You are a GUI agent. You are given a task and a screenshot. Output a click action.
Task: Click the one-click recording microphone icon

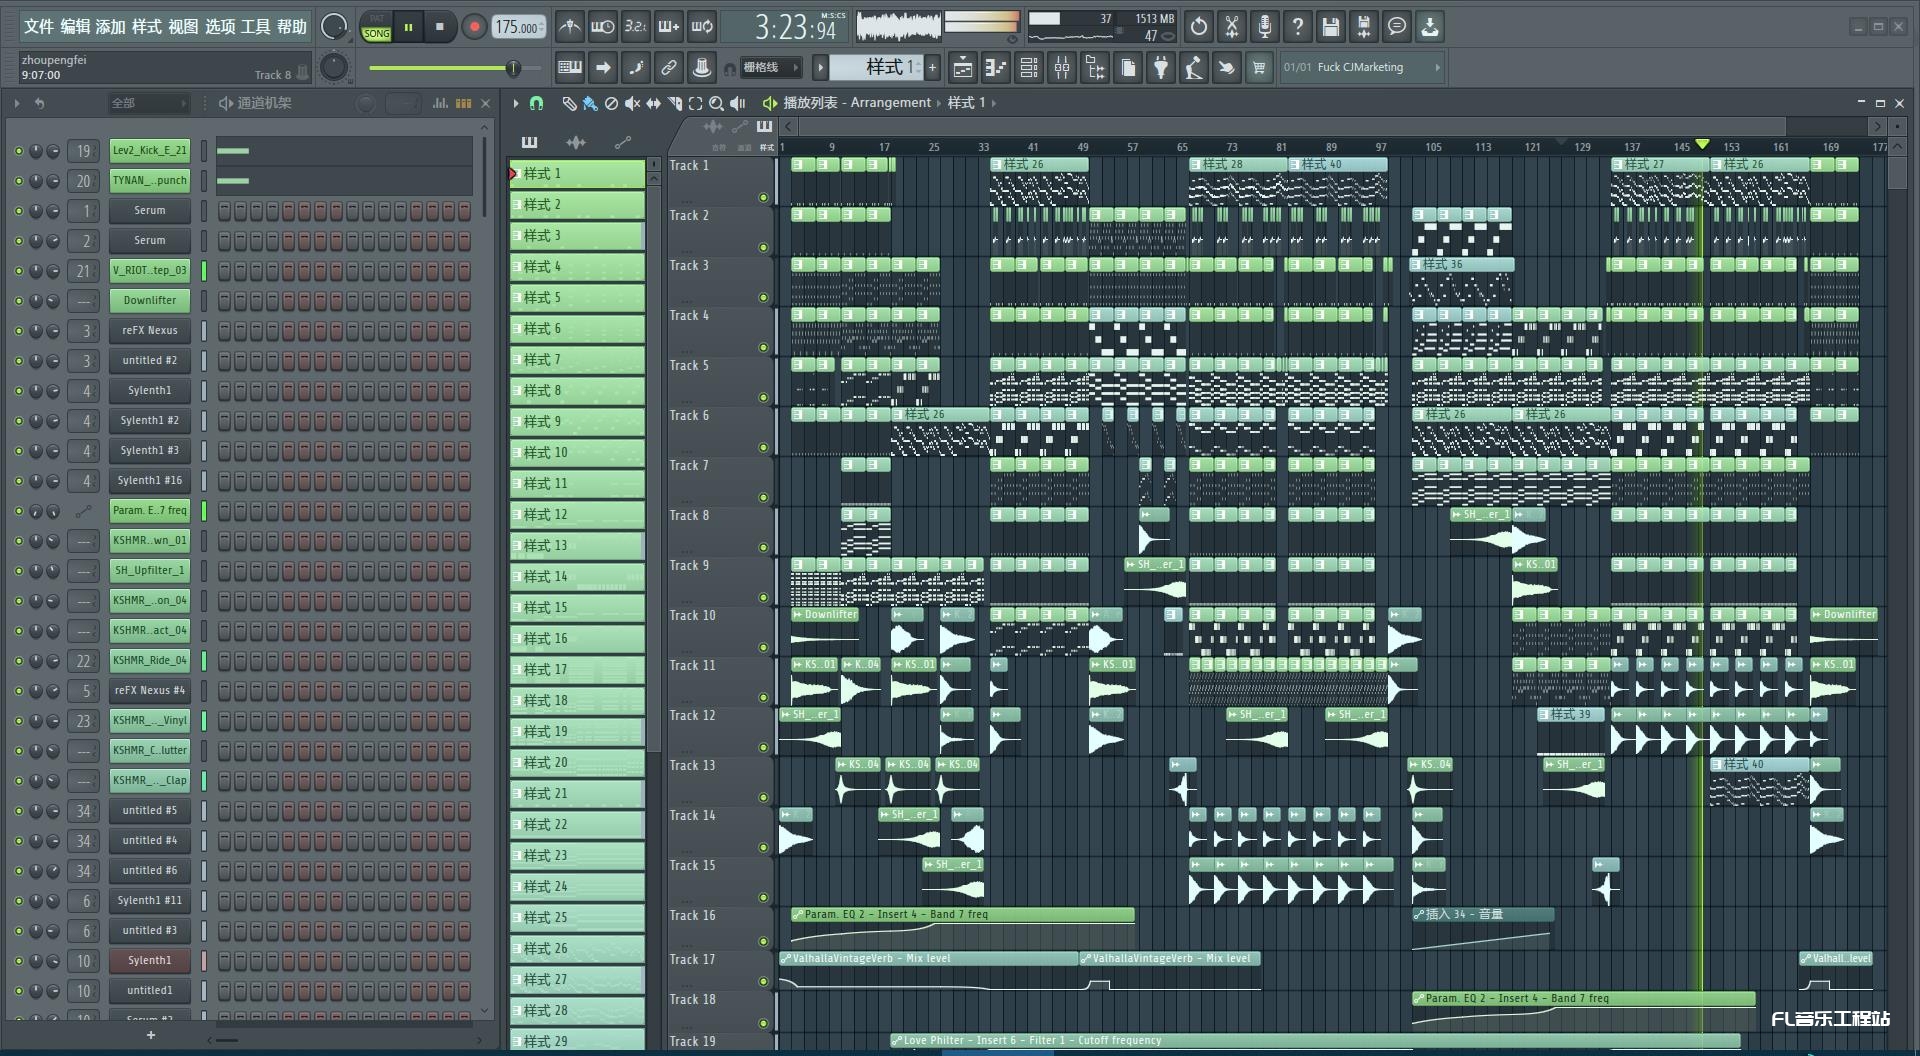(x=1265, y=27)
